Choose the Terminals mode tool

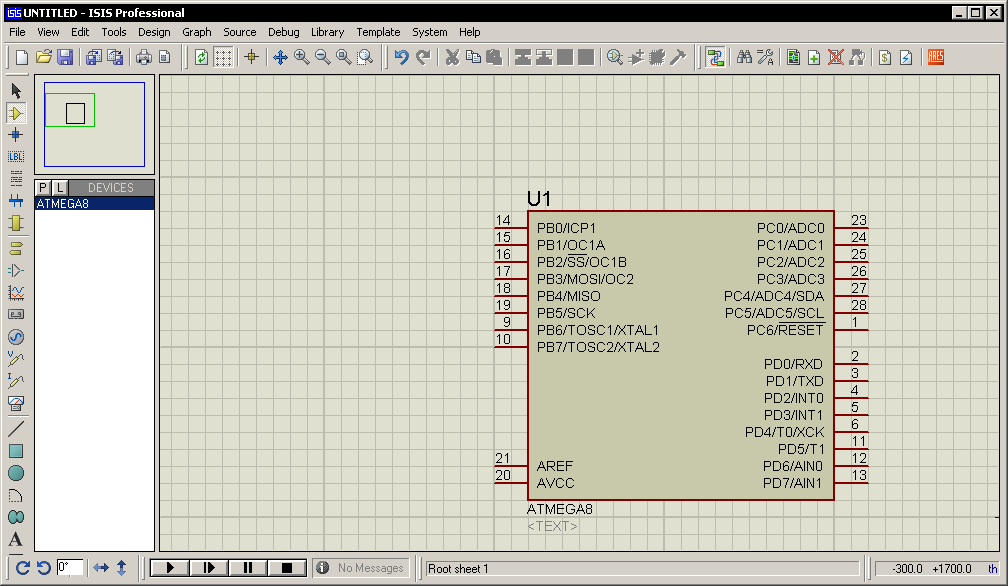pos(16,249)
